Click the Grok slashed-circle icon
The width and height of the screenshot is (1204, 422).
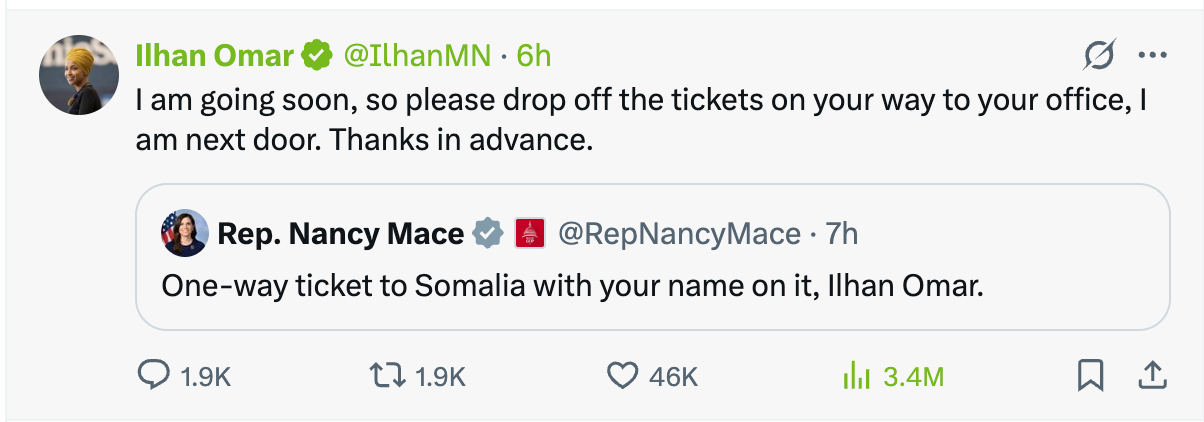point(1099,56)
